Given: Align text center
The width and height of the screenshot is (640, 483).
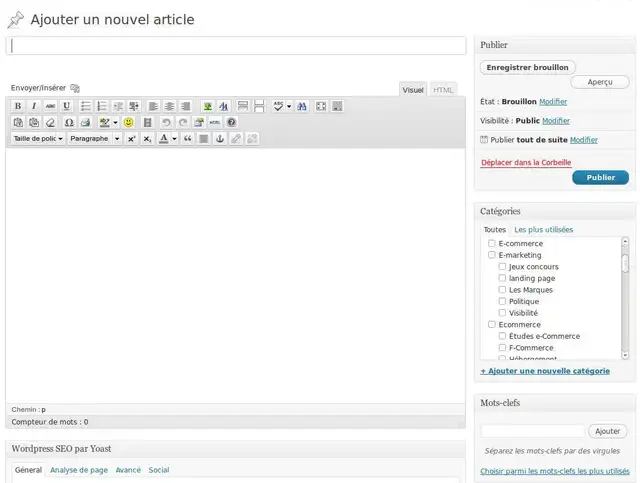Looking at the screenshot, I should tap(169, 107).
